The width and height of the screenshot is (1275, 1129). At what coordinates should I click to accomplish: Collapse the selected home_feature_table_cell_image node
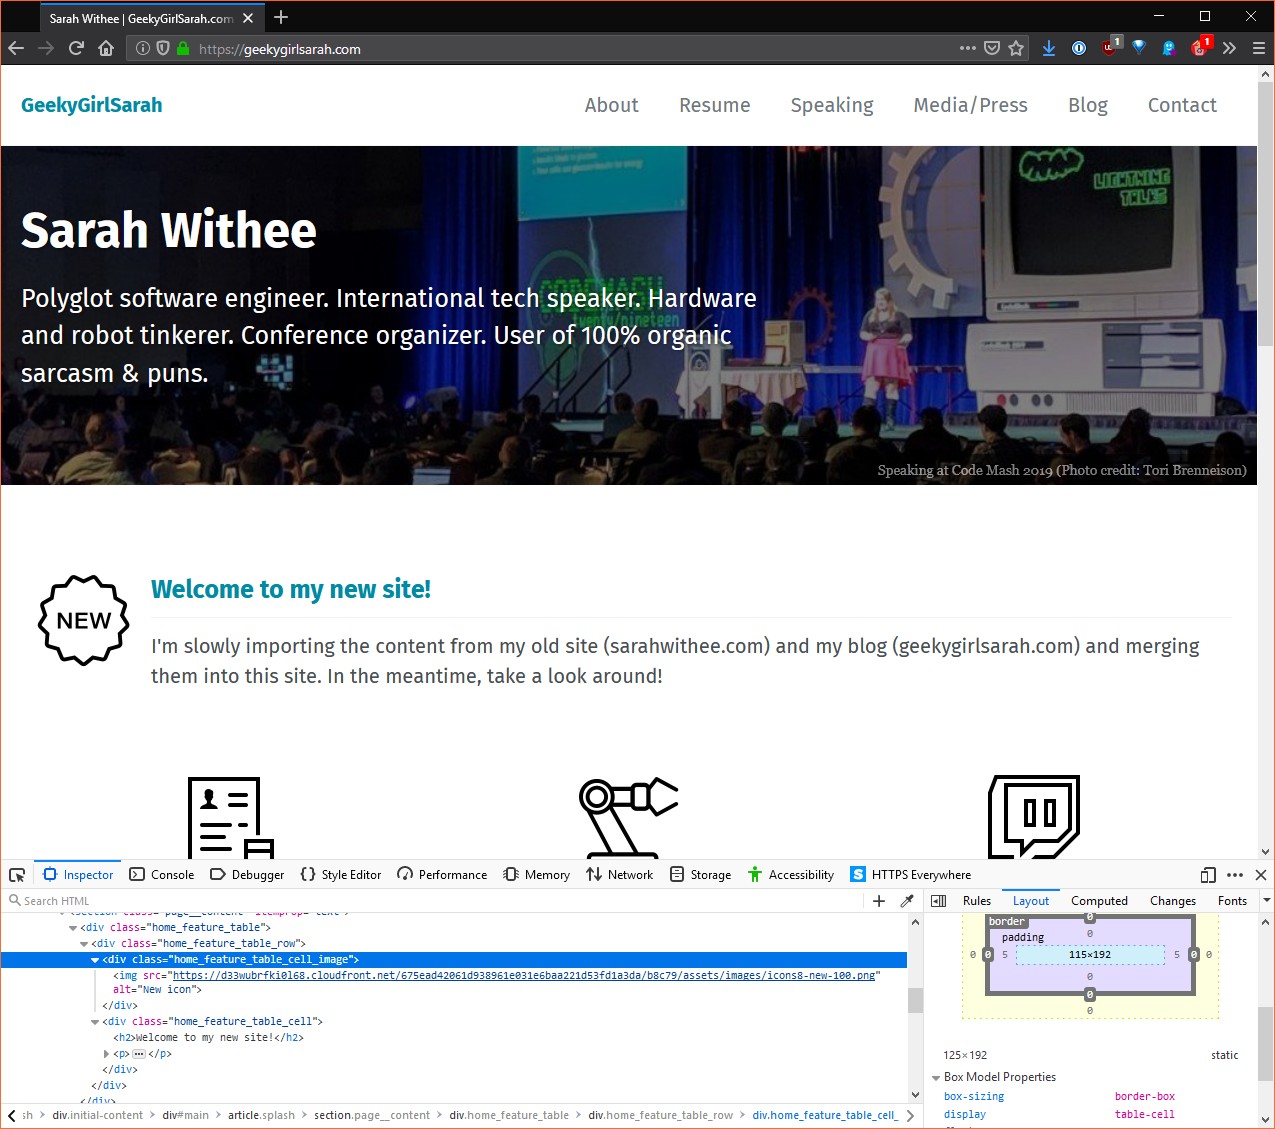click(95, 960)
